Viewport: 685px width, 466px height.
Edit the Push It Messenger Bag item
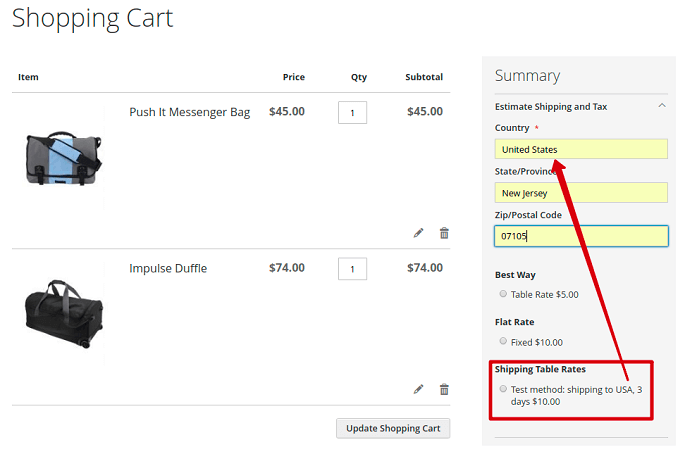click(x=419, y=233)
